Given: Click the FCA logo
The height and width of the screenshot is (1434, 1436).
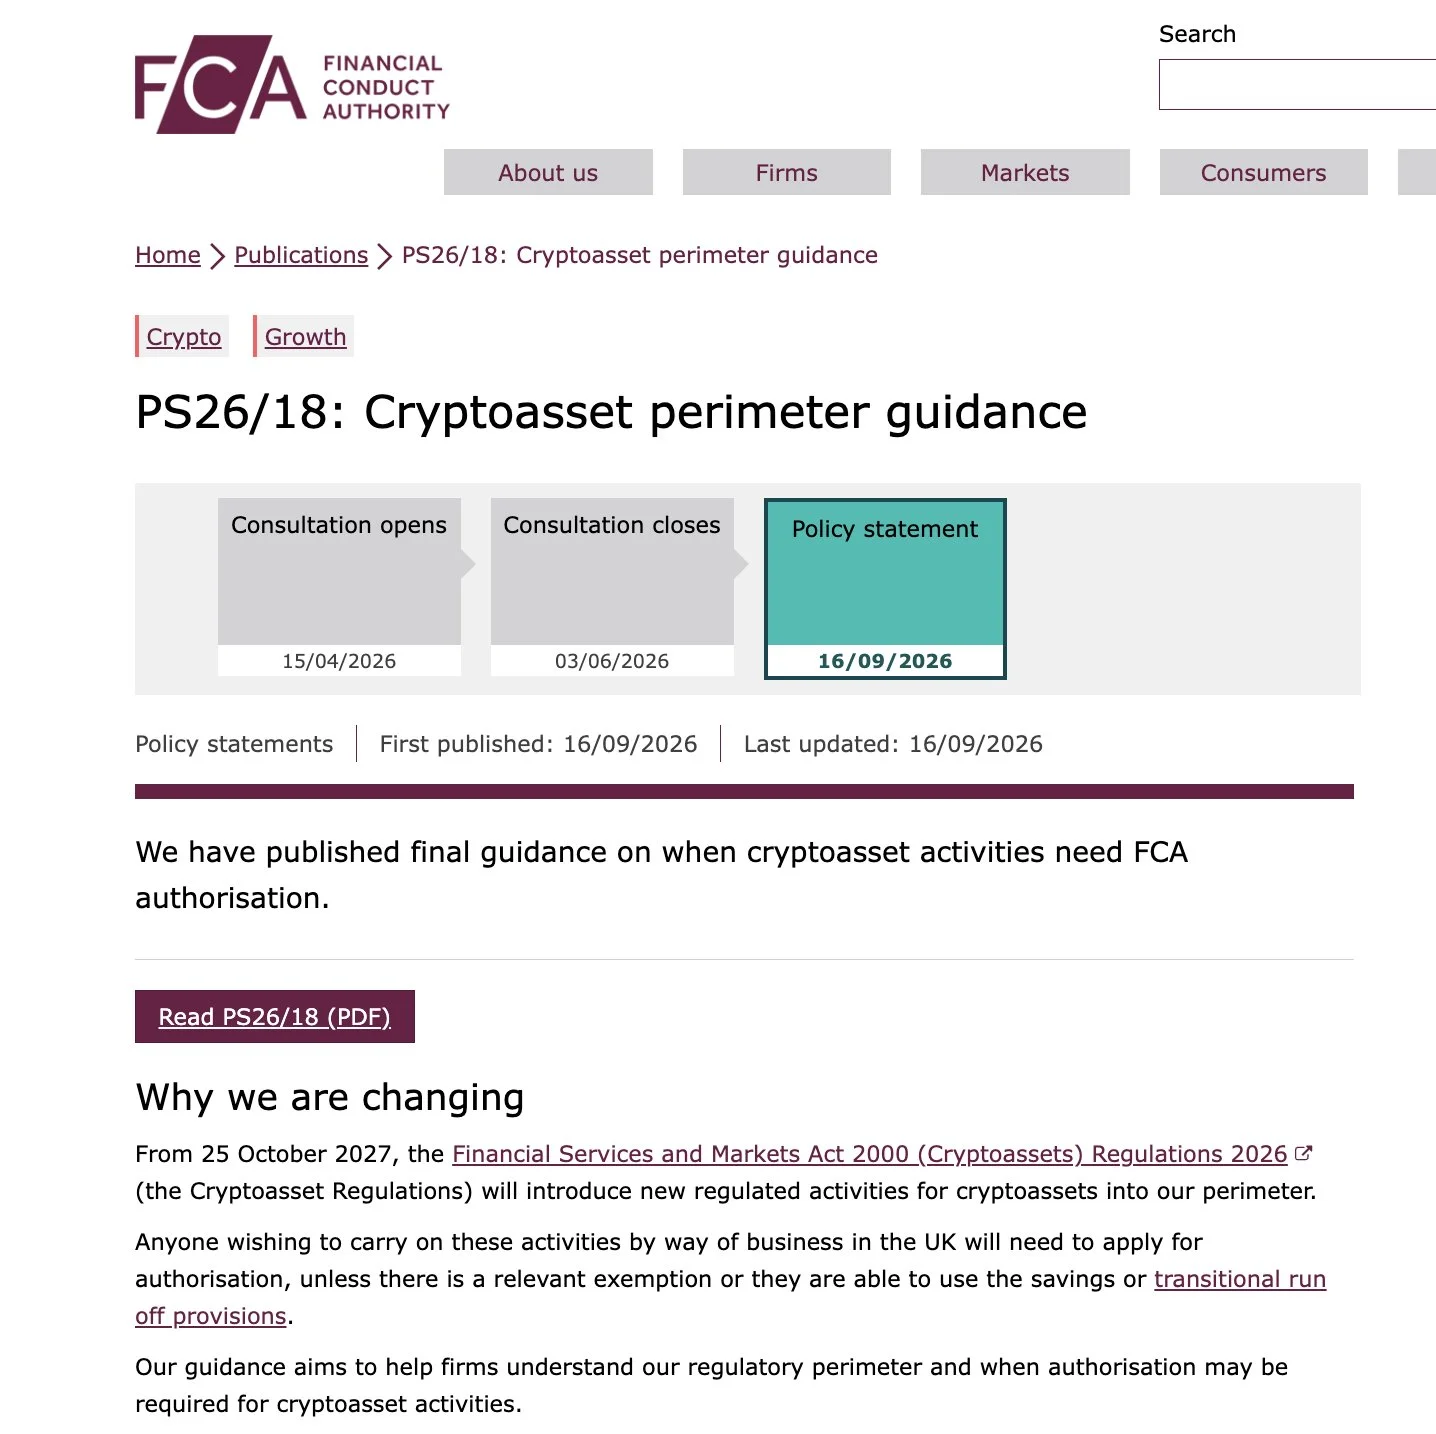Looking at the screenshot, I should coord(292,85).
